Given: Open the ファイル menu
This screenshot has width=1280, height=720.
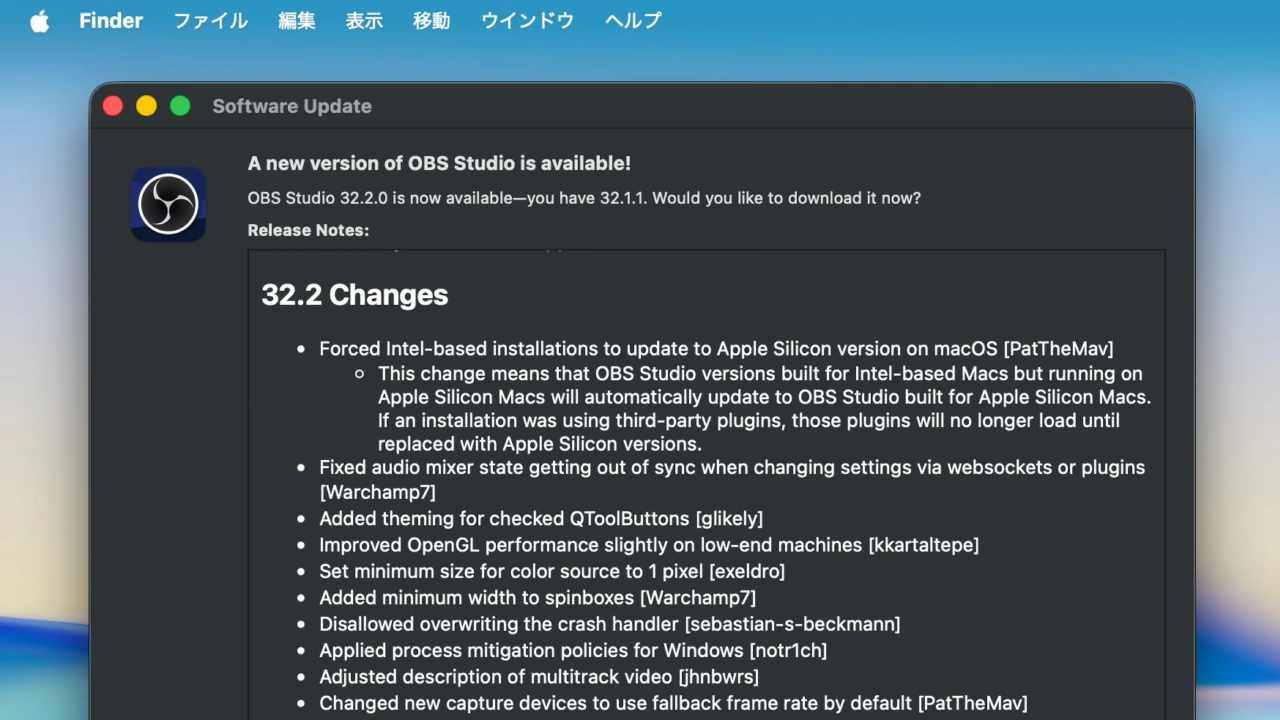Looking at the screenshot, I should pos(210,21).
